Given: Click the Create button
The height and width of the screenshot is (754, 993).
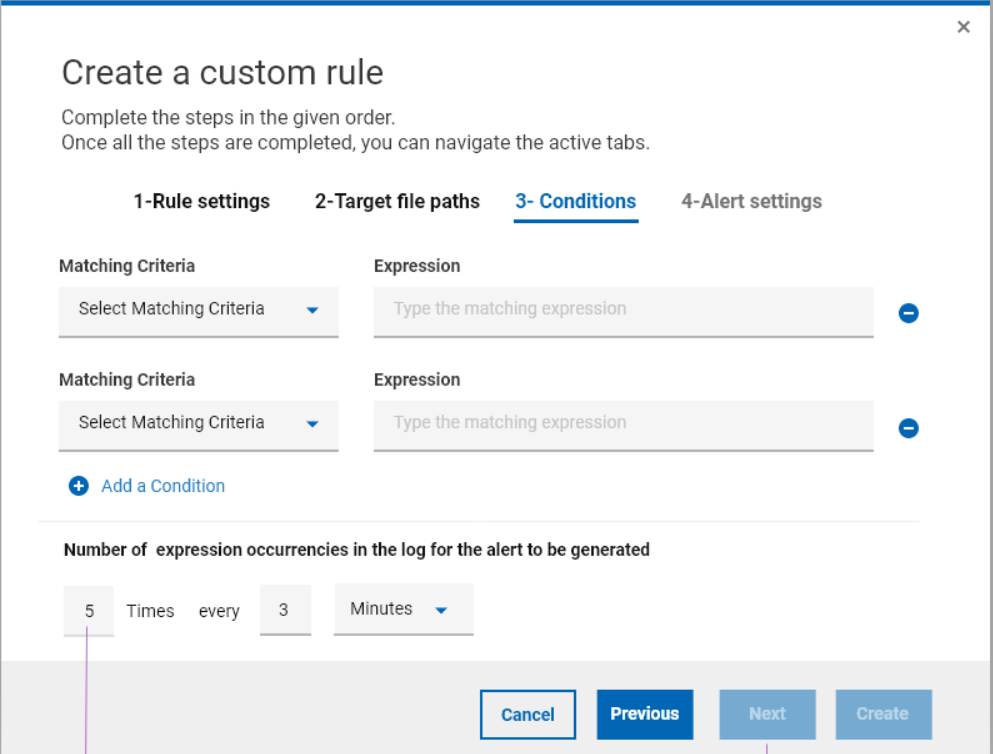Looking at the screenshot, I should coord(882,714).
